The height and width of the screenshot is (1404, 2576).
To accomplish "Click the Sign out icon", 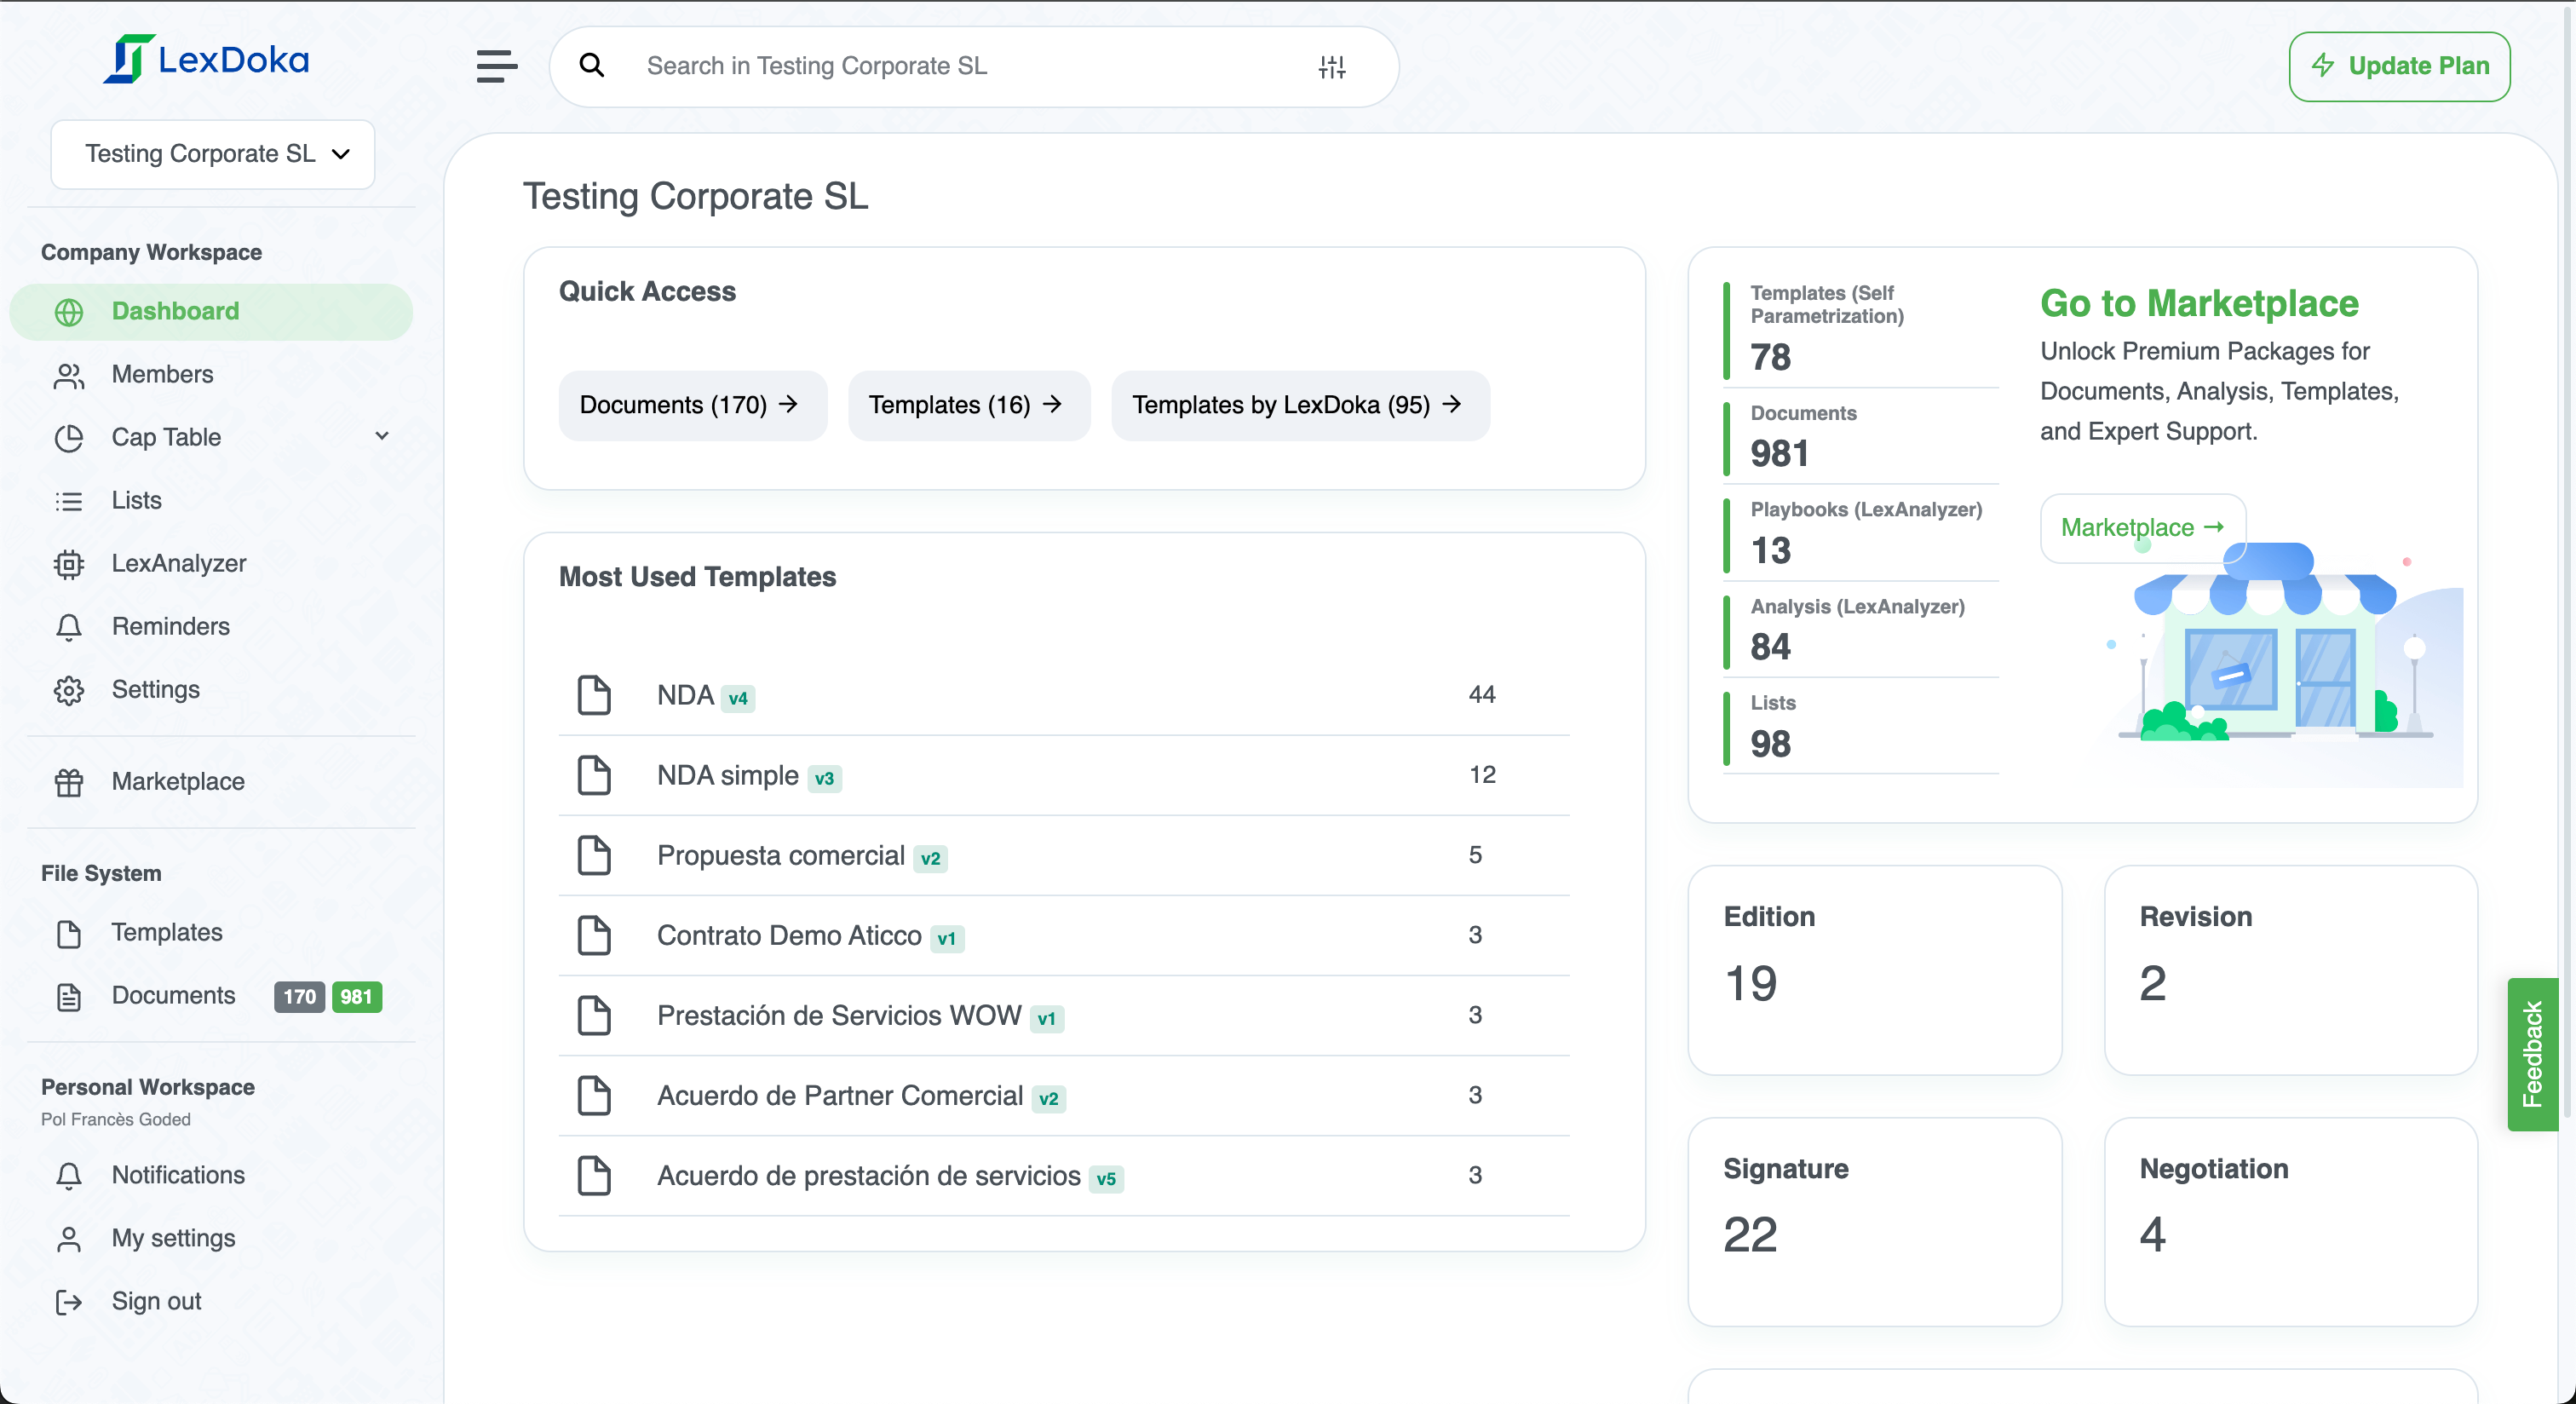I will point(69,1302).
